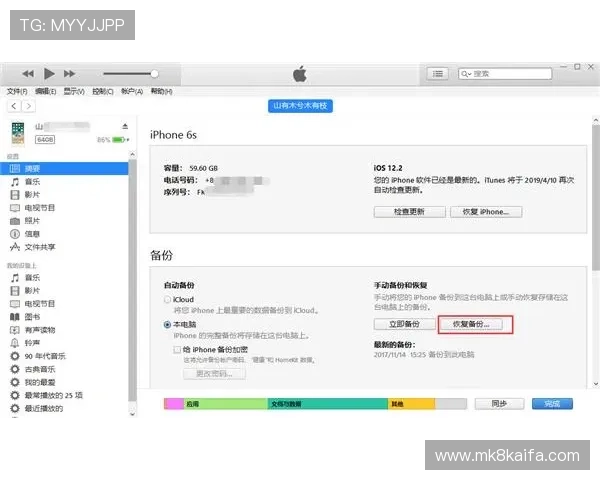Screen dimensions: 600x480
Task: Click the rewind playback button
Action: [x=28, y=73]
